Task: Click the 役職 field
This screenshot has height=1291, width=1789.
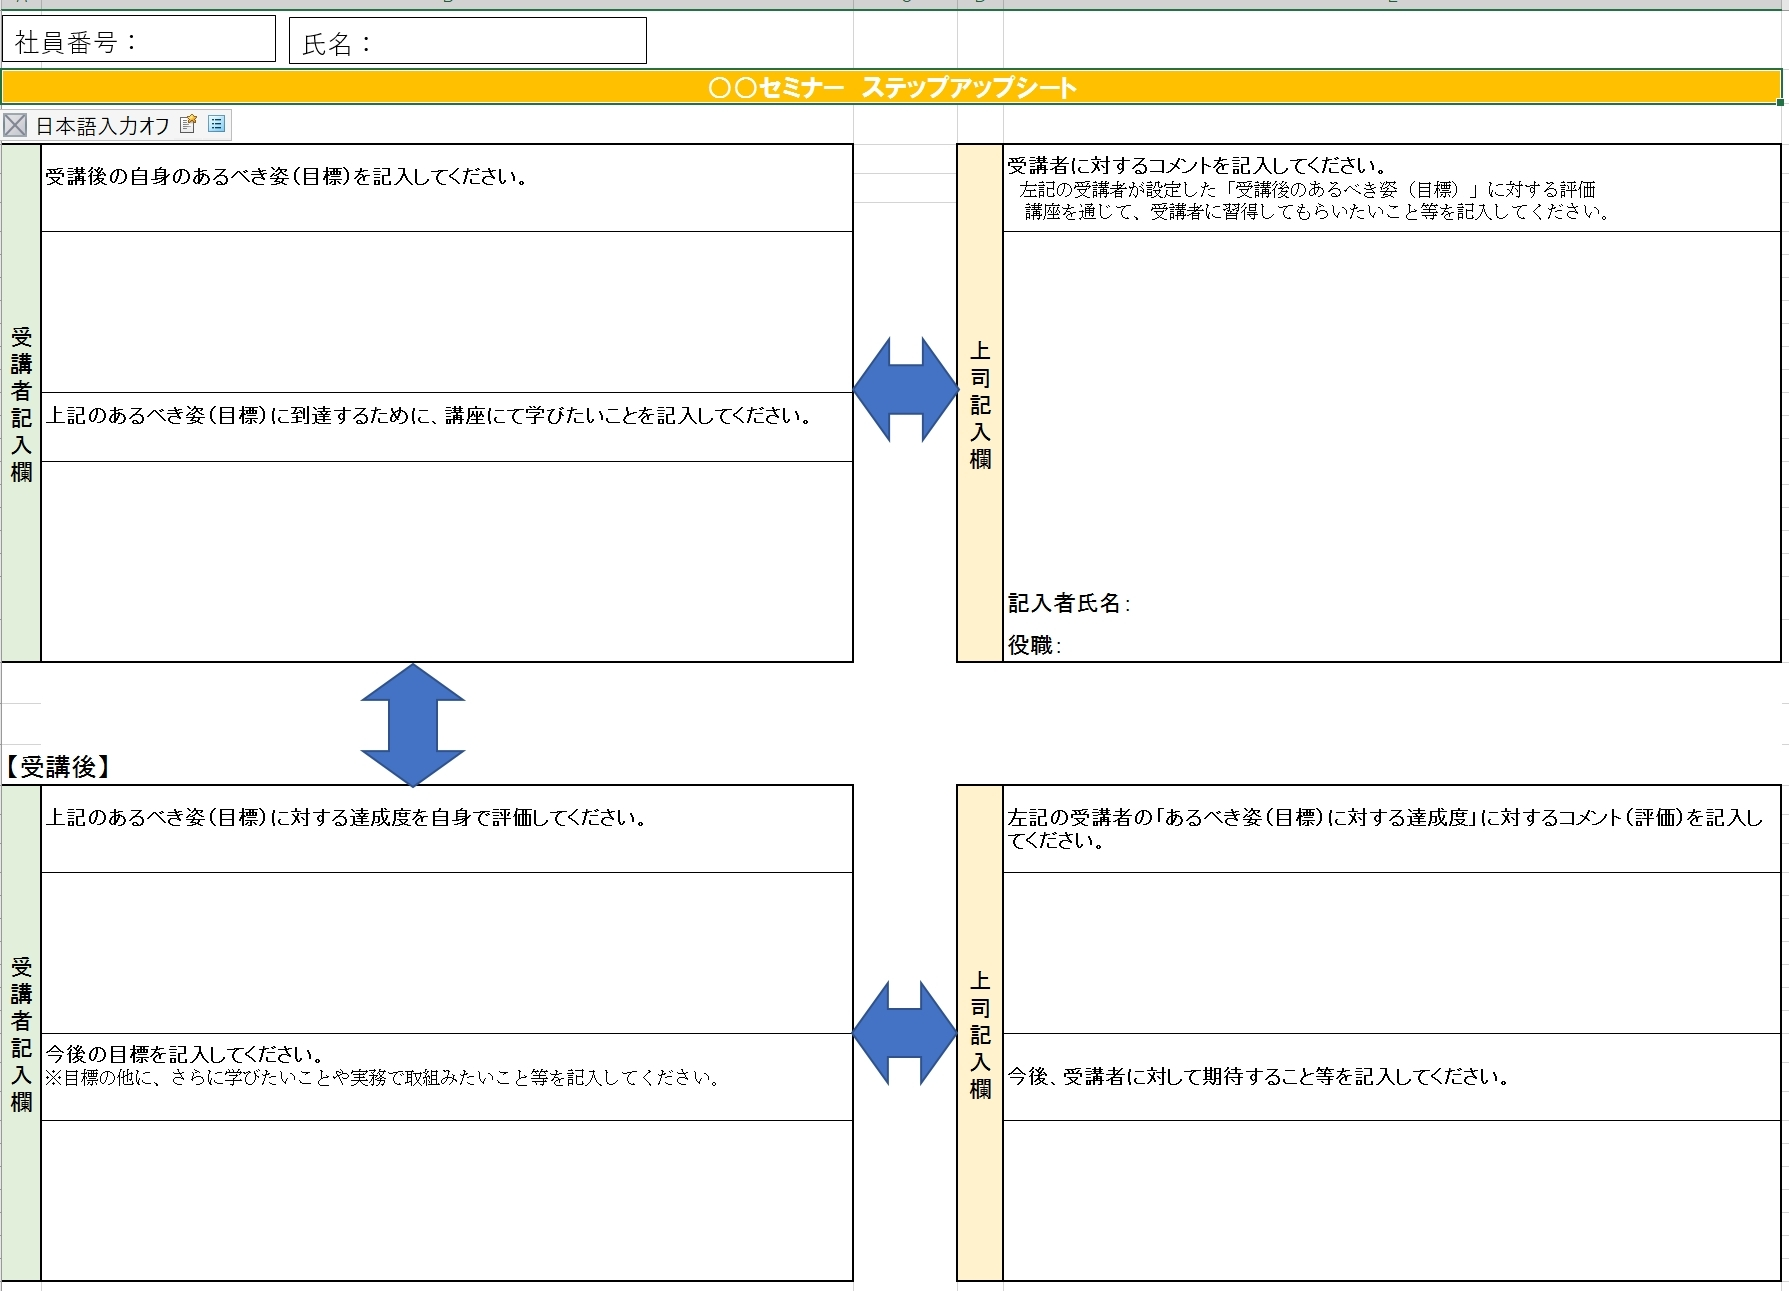Action: click(x=1392, y=645)
